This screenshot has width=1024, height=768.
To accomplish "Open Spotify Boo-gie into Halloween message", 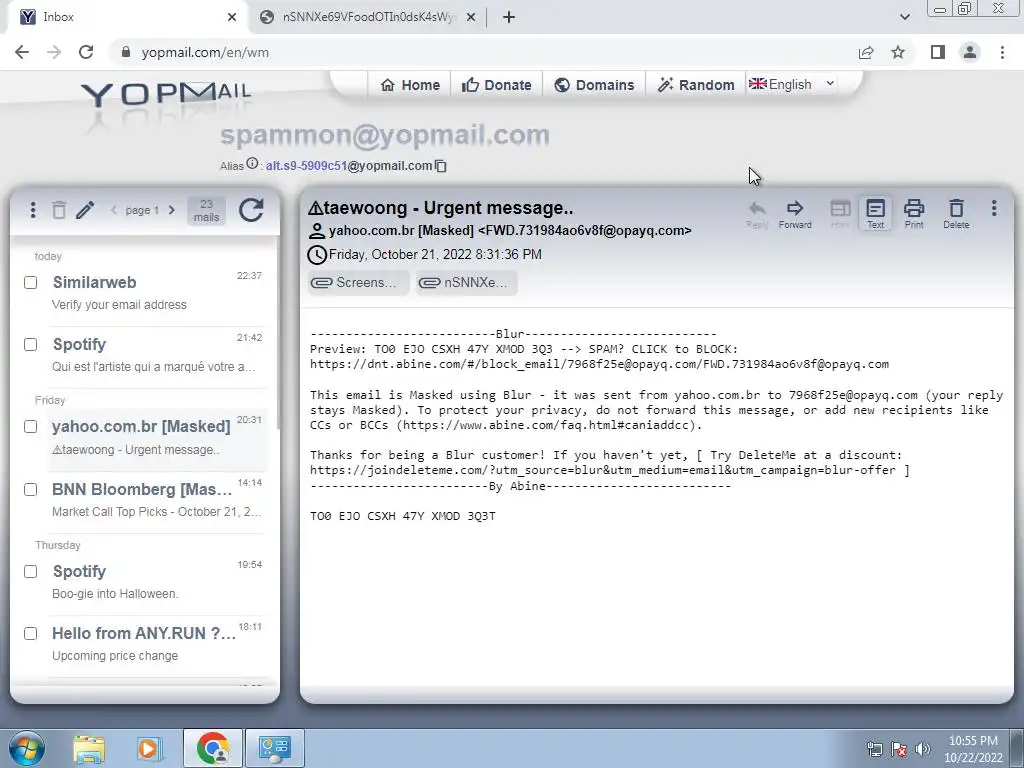I will (157, 582).
